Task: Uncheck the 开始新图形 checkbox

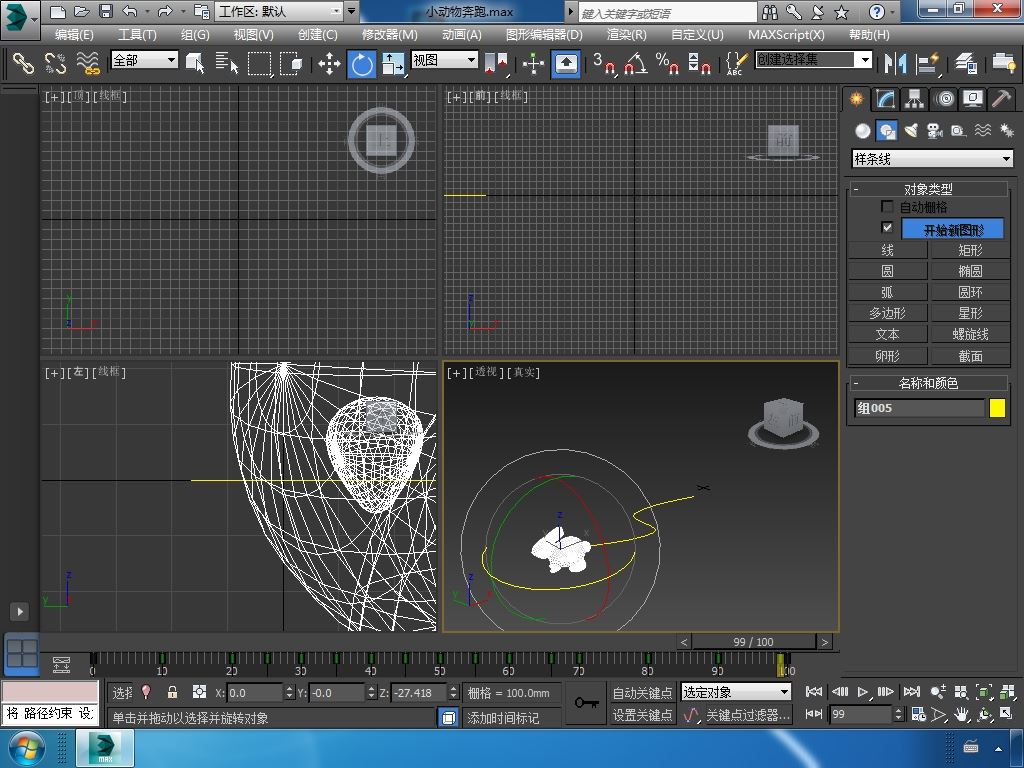Action: [887, 228]
